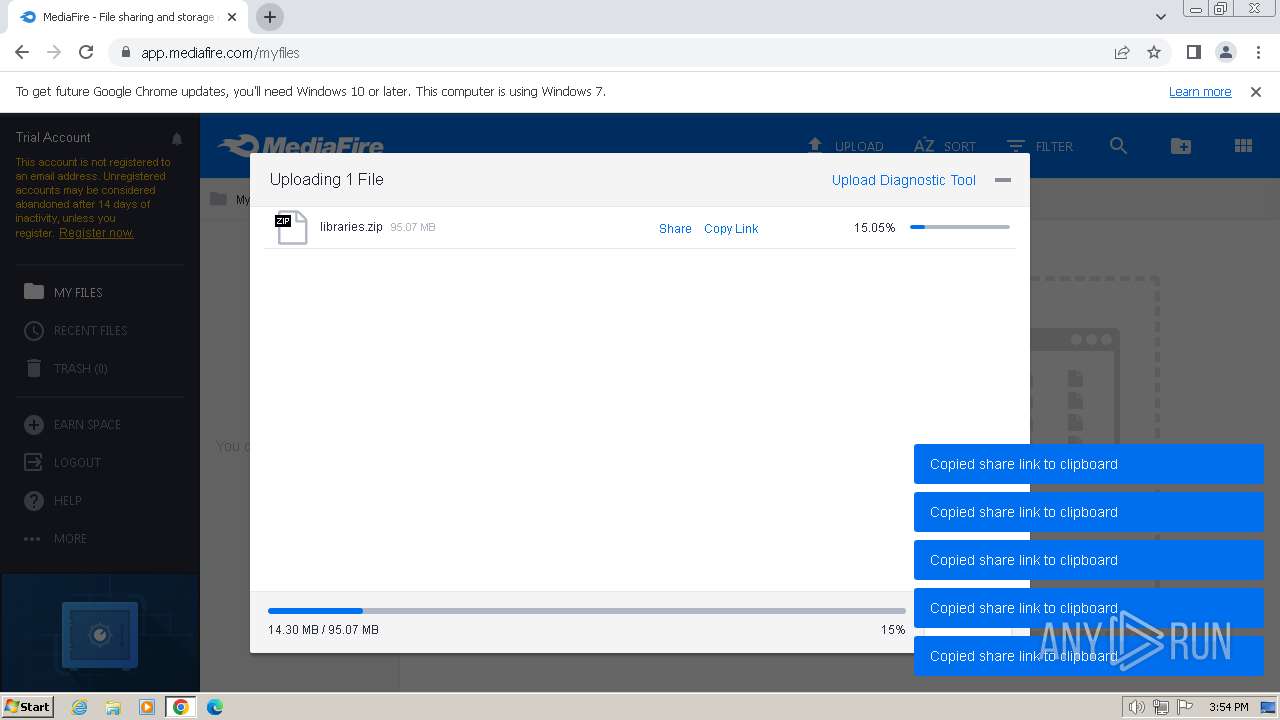This screenshot has height=720, width=1280.
Task: Click the volume tray icon
Action: coord(1136,707)
